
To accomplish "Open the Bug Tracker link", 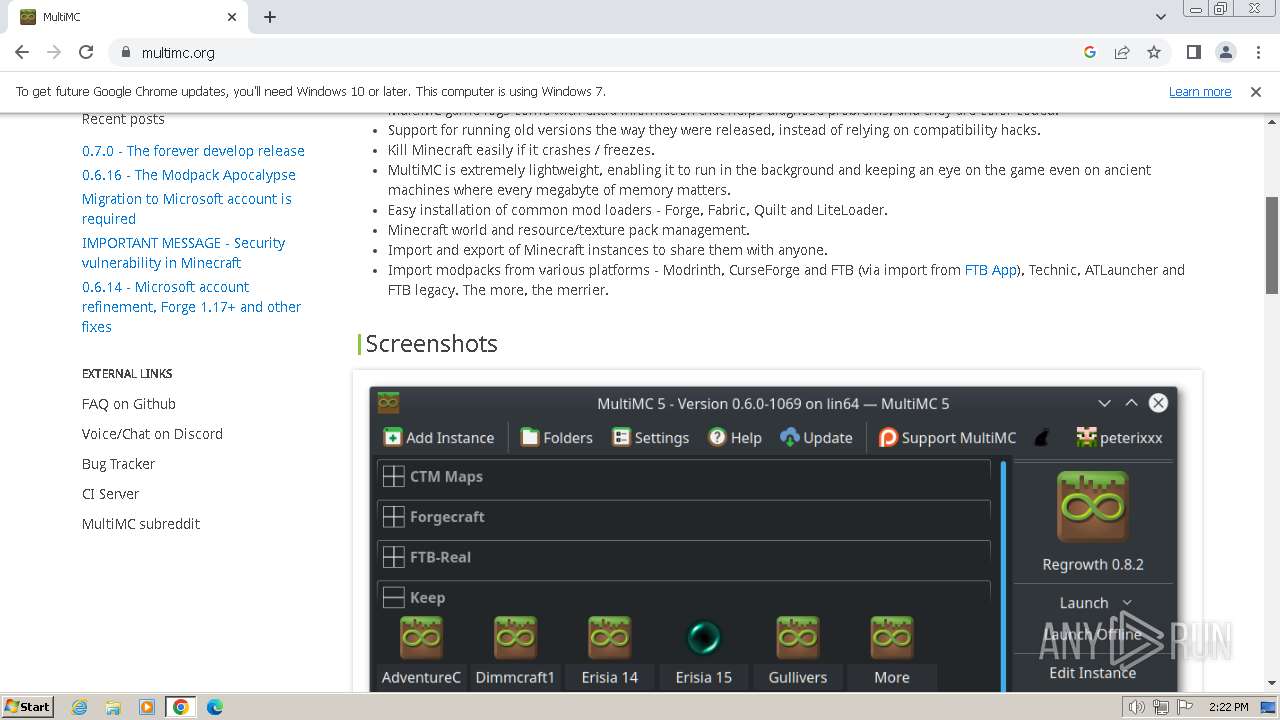I will (x=118, y=464).
